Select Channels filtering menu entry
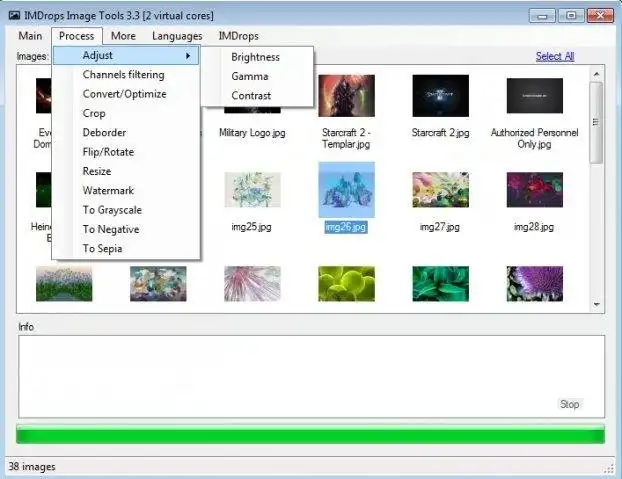Viewport: 622px width, 479px height. click(123, 75)
